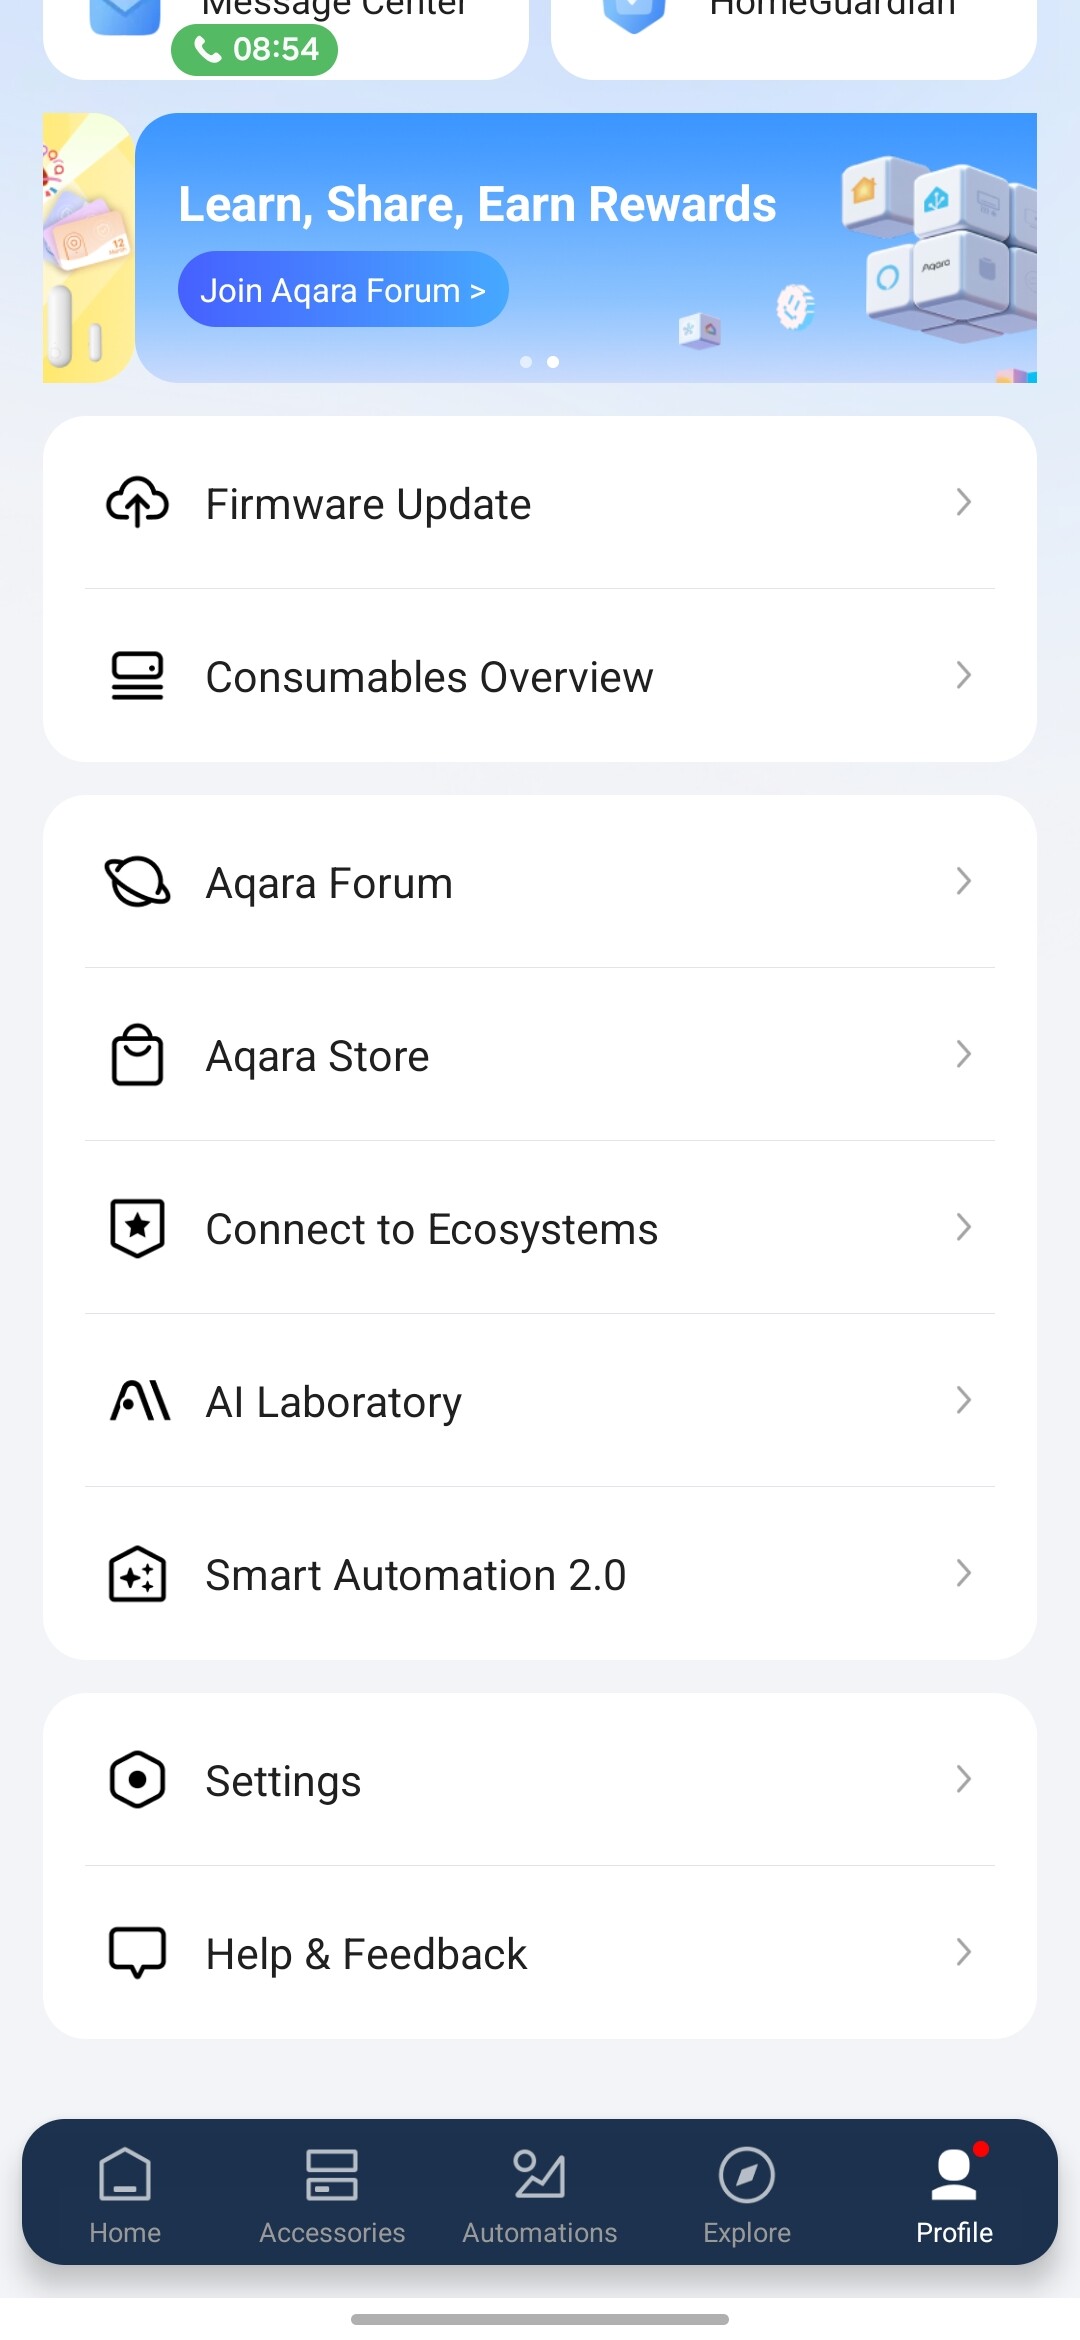Tap the Aqara Forum planet icon
The image size is (1080, 2340).
pos(137,882)
